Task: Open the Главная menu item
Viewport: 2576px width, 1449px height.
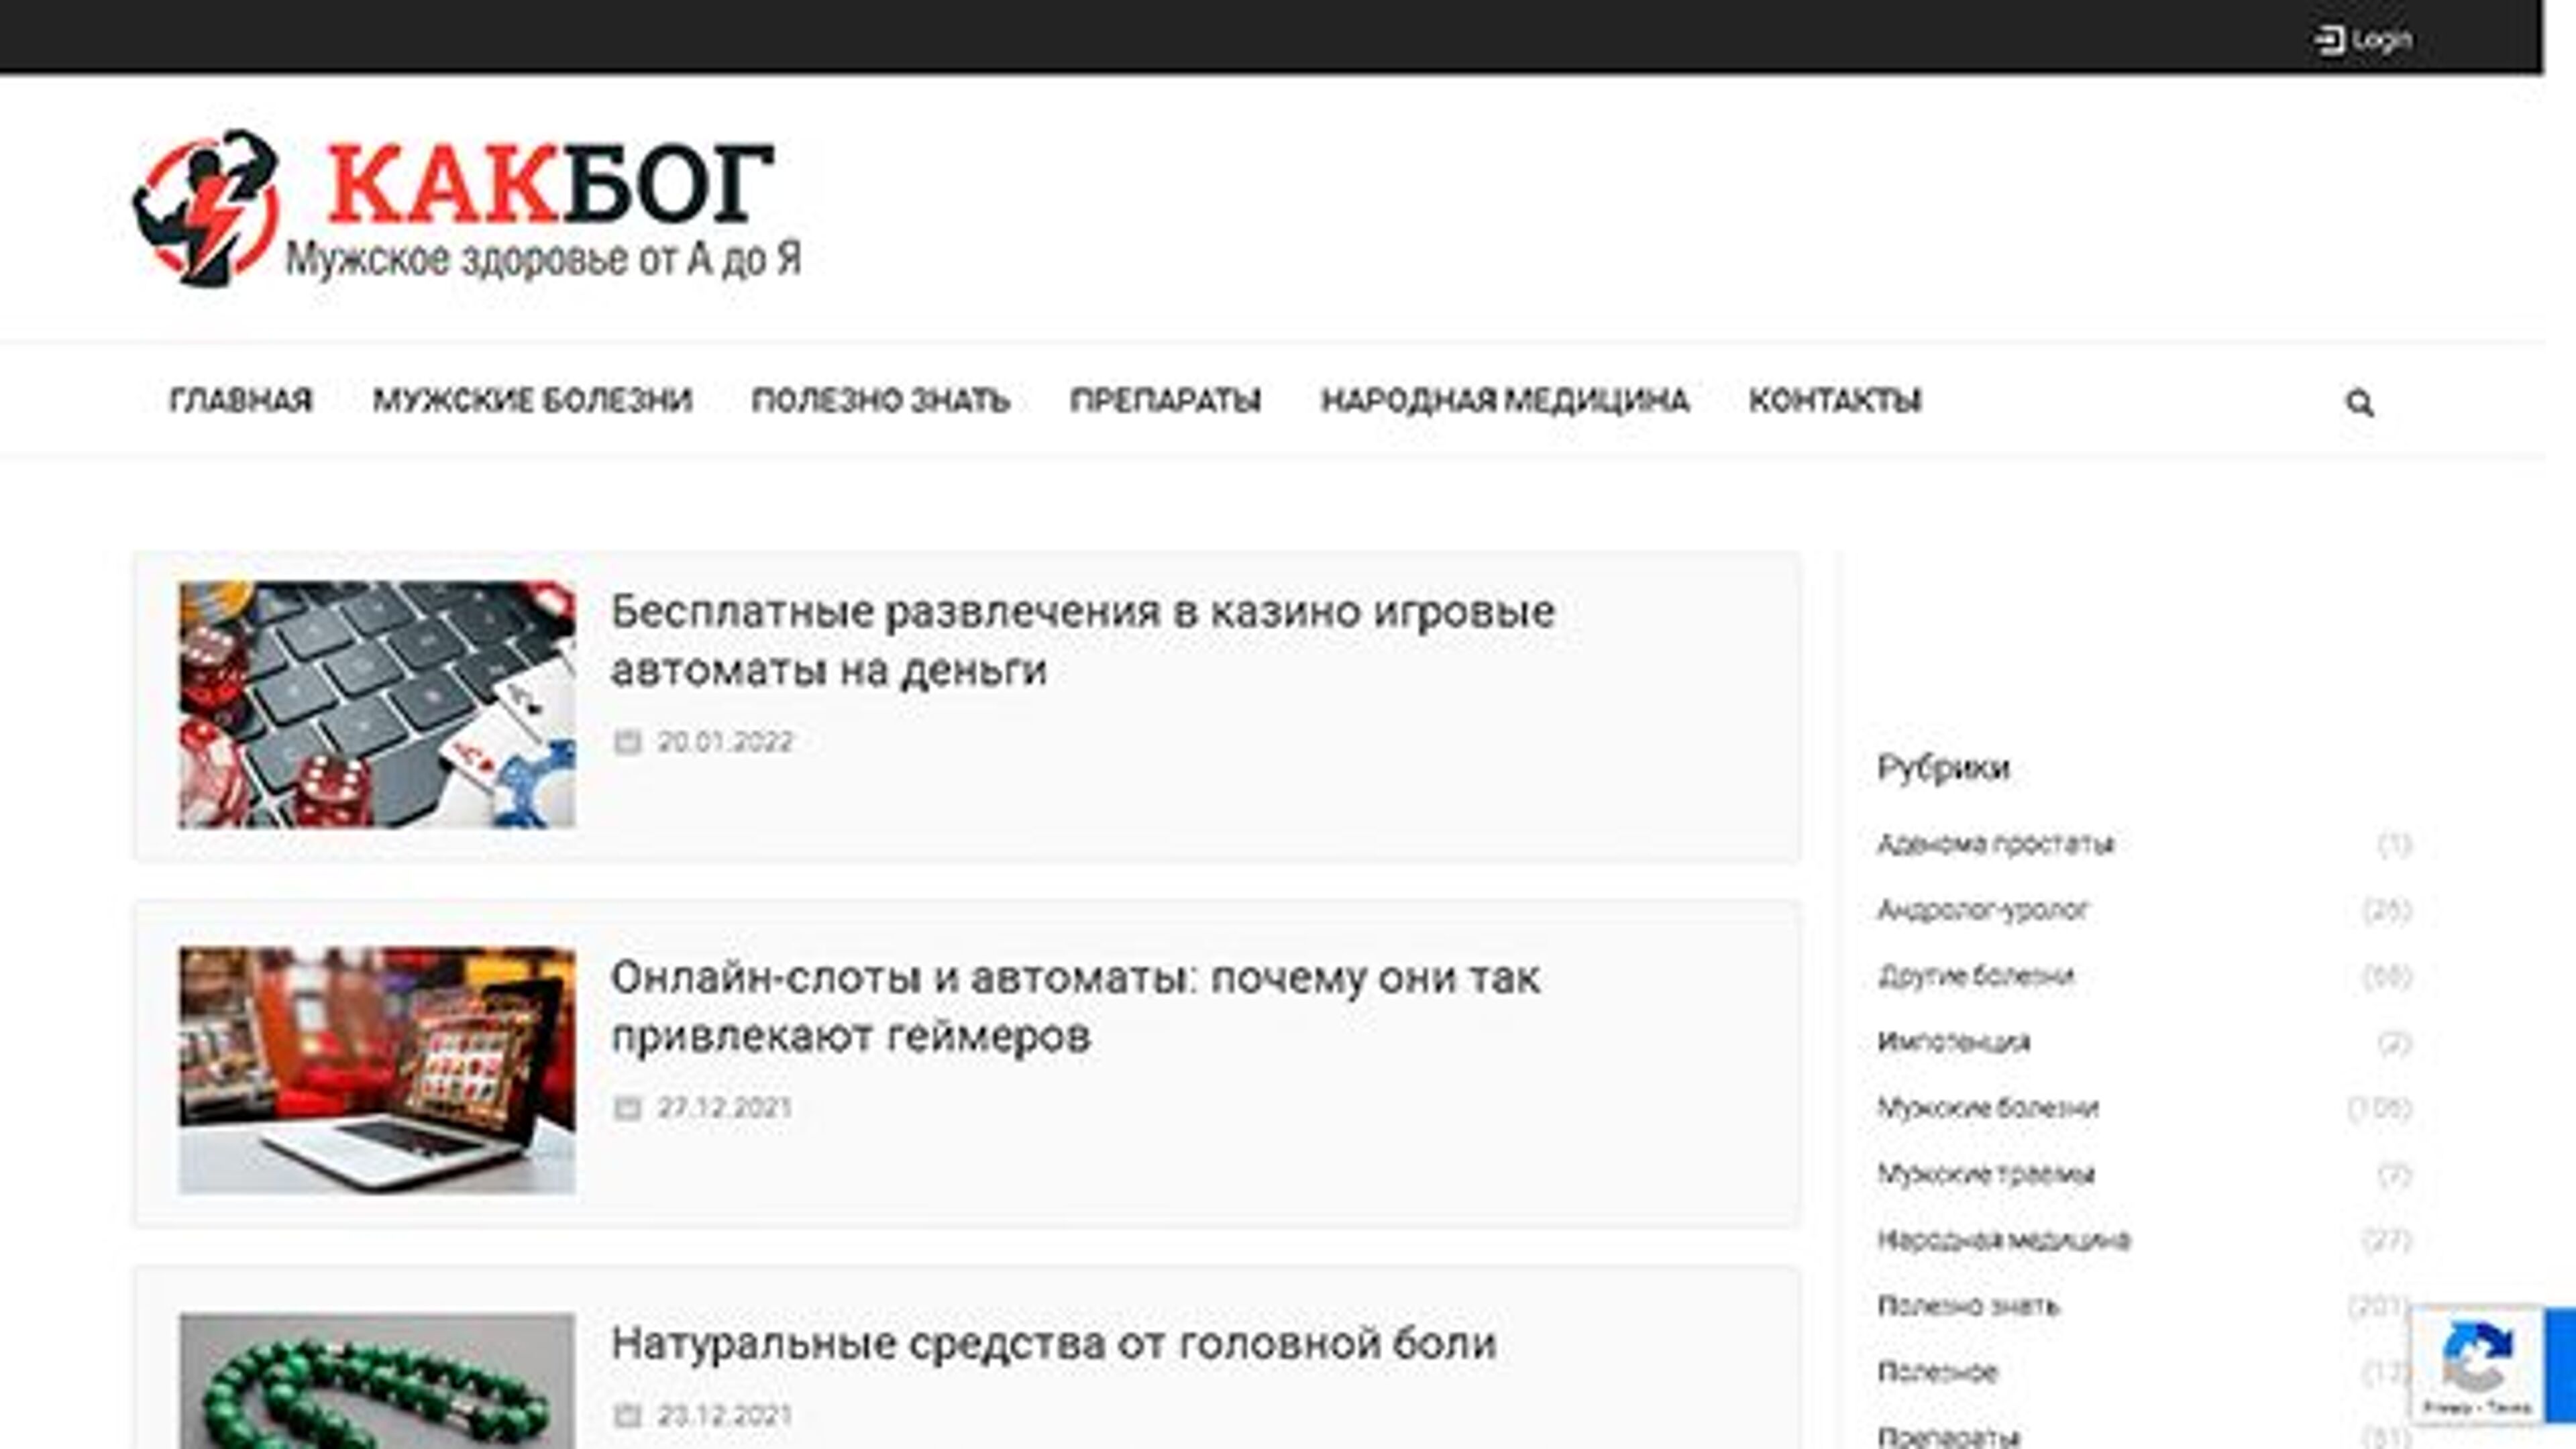Action: pos(241,401)
